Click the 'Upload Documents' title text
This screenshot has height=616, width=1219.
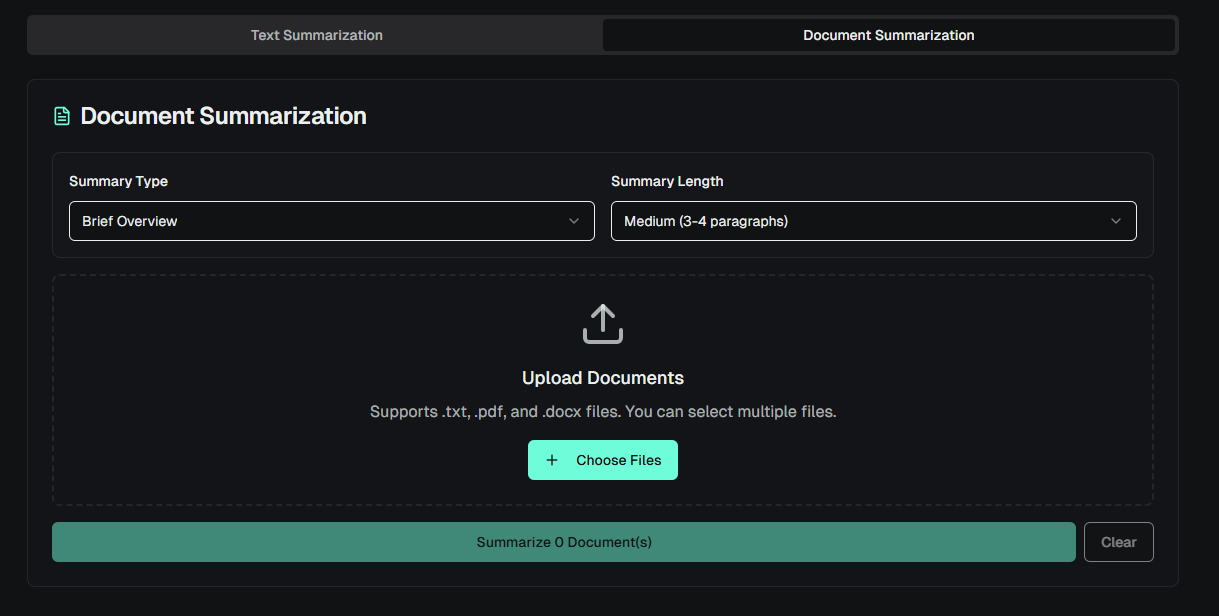(x=602, y=378)
